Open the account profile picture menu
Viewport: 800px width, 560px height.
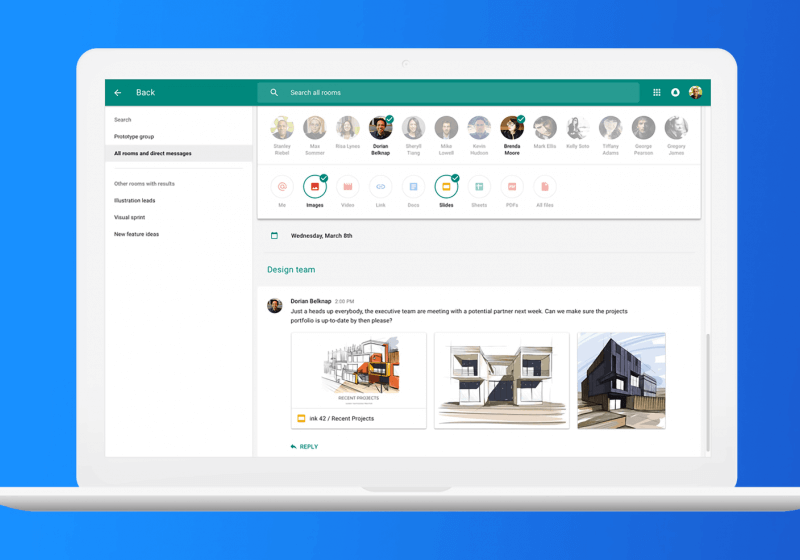tap(695, 93)
